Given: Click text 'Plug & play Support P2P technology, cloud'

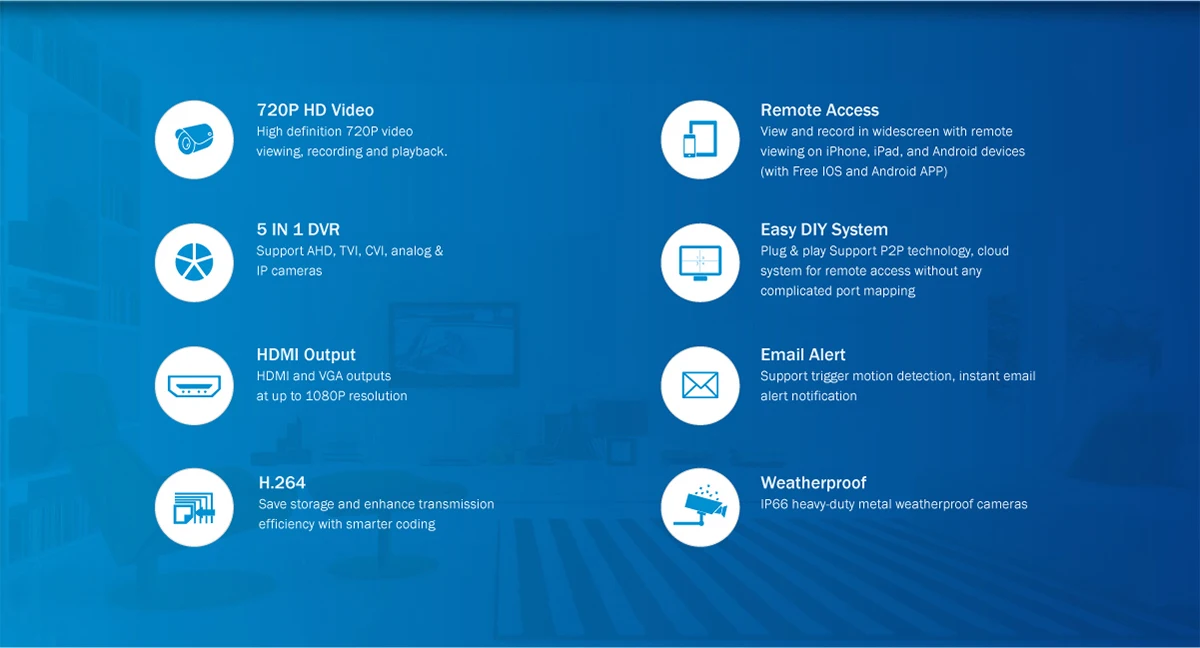Looking at the screenshot, I should click(885, 251).
